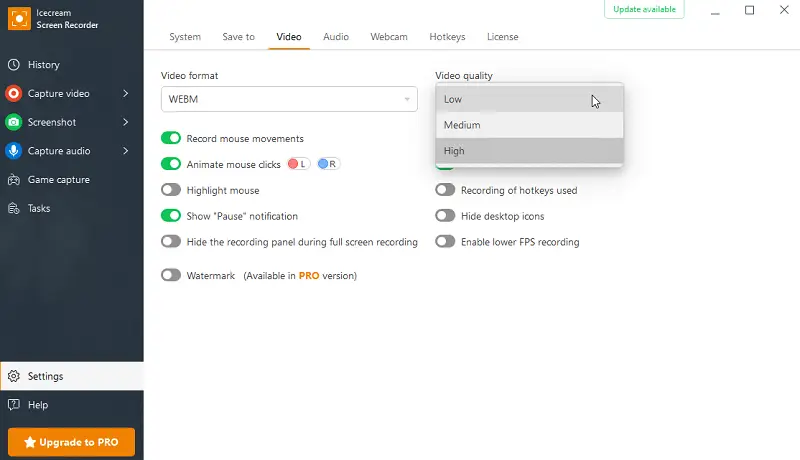Click the blue Capture audio microphone icon
This screenshot has height=460, width=800.
[x=14, y=151]
